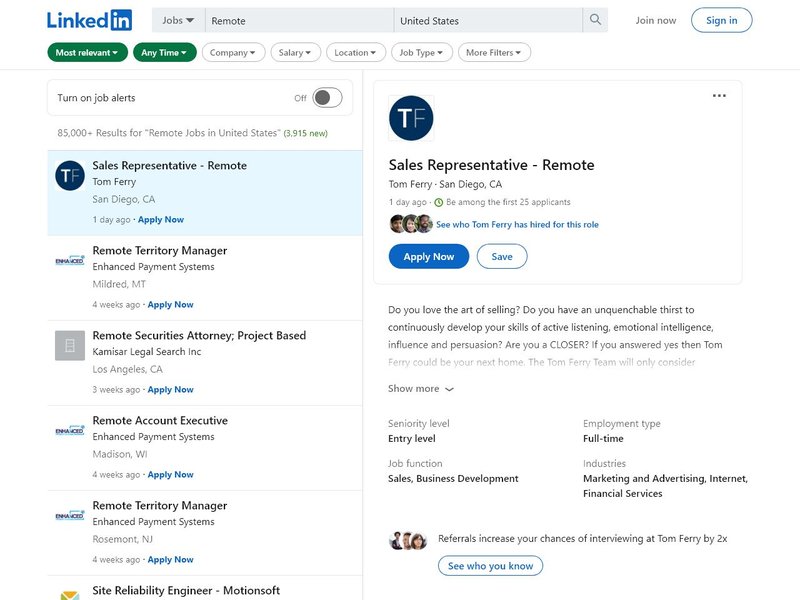800x600 pixels.
Task: Click See who you know button
Action: point(490,565)
